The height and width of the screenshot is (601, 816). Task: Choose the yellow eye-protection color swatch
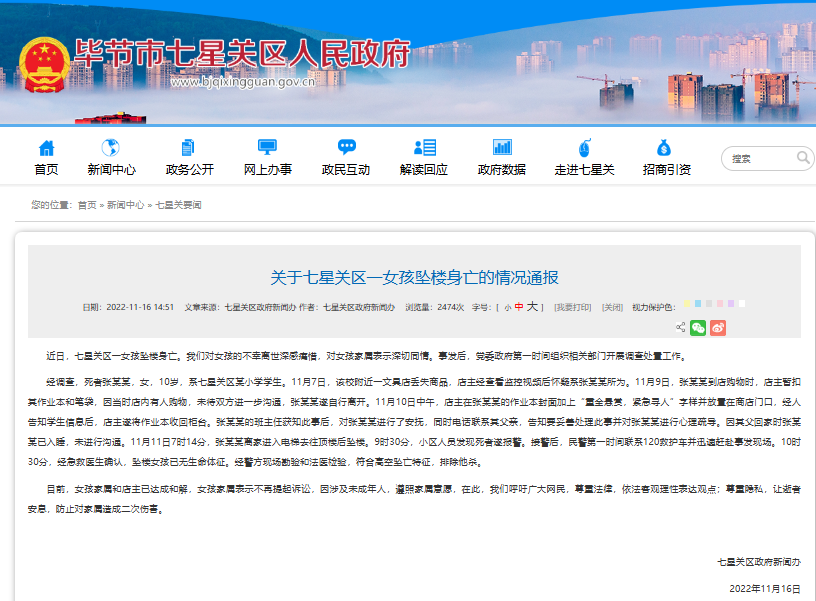point(687,304)
